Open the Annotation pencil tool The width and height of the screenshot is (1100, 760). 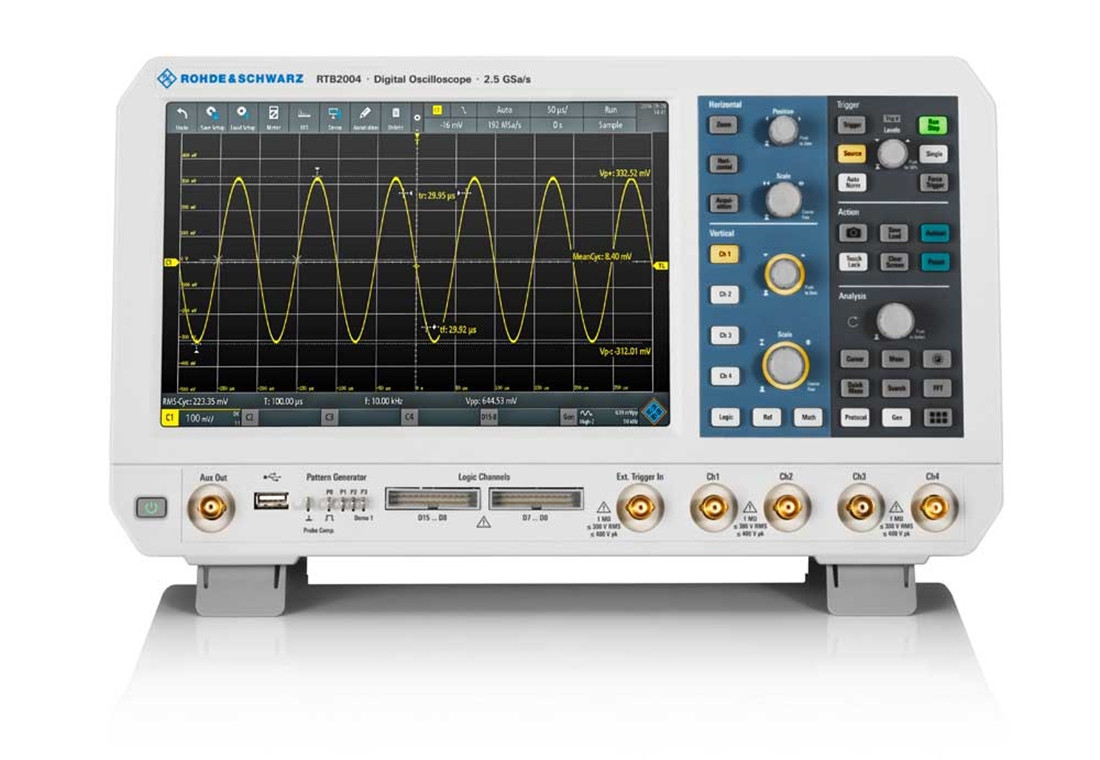coord(366,117)
